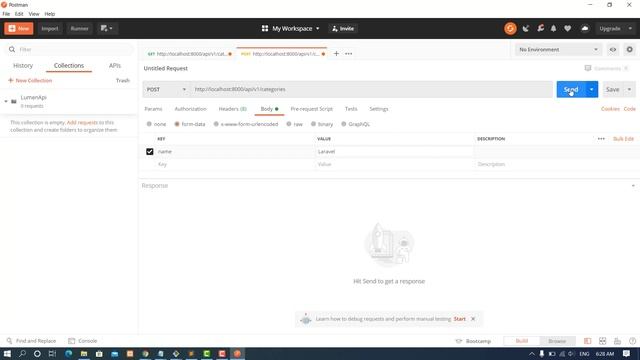
Task: Open the Runner
Action: click(79, 29)
